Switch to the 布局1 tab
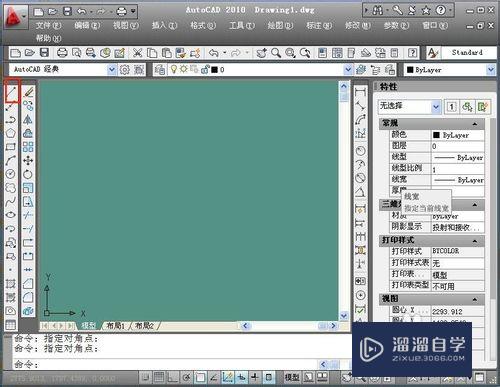Screen dimensions: 500x387 click(115, 326)
